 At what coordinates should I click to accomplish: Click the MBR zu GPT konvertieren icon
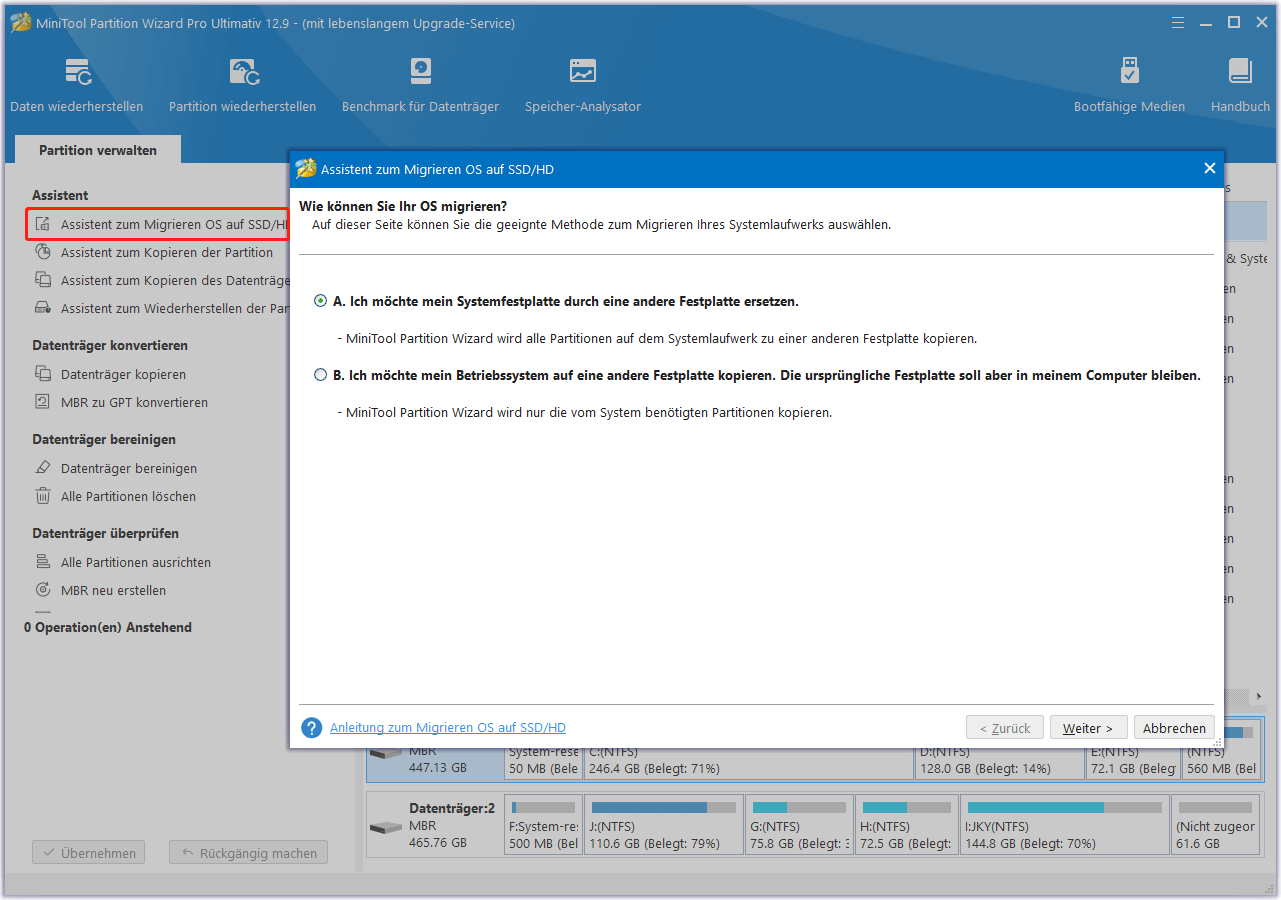point(42,403)
